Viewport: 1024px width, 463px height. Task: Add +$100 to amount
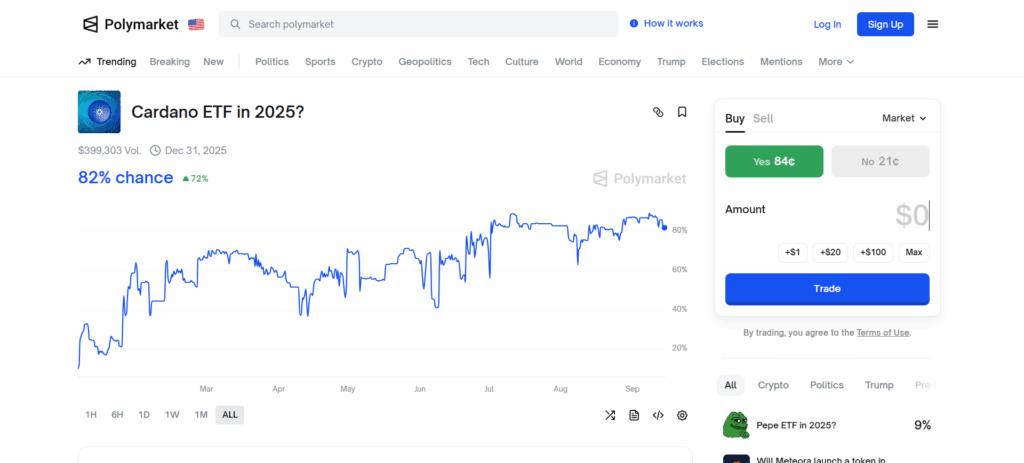pyautogui.click(x=873, y=253)
